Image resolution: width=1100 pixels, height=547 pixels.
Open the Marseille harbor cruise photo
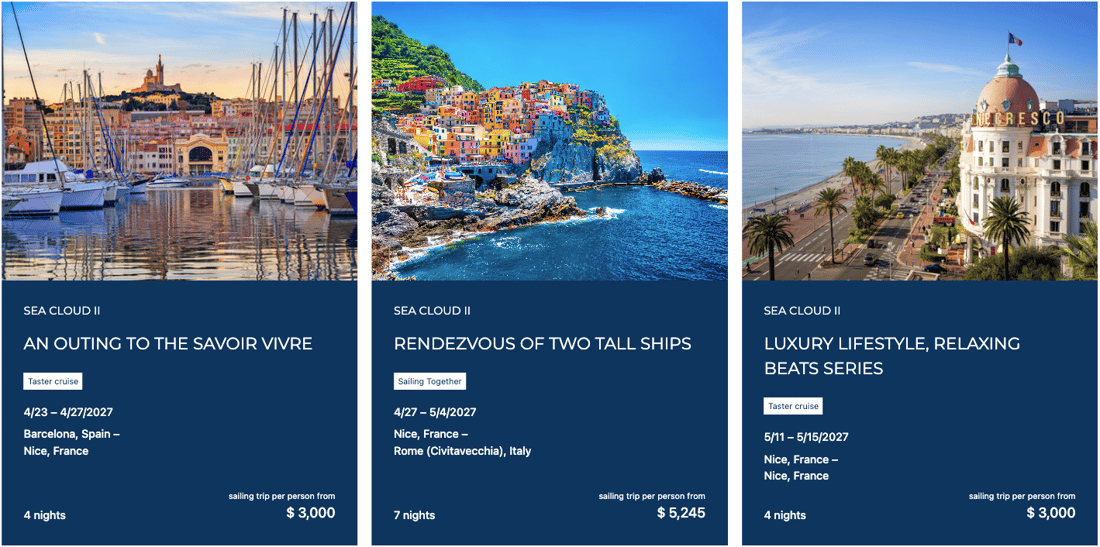click(179, 141)
